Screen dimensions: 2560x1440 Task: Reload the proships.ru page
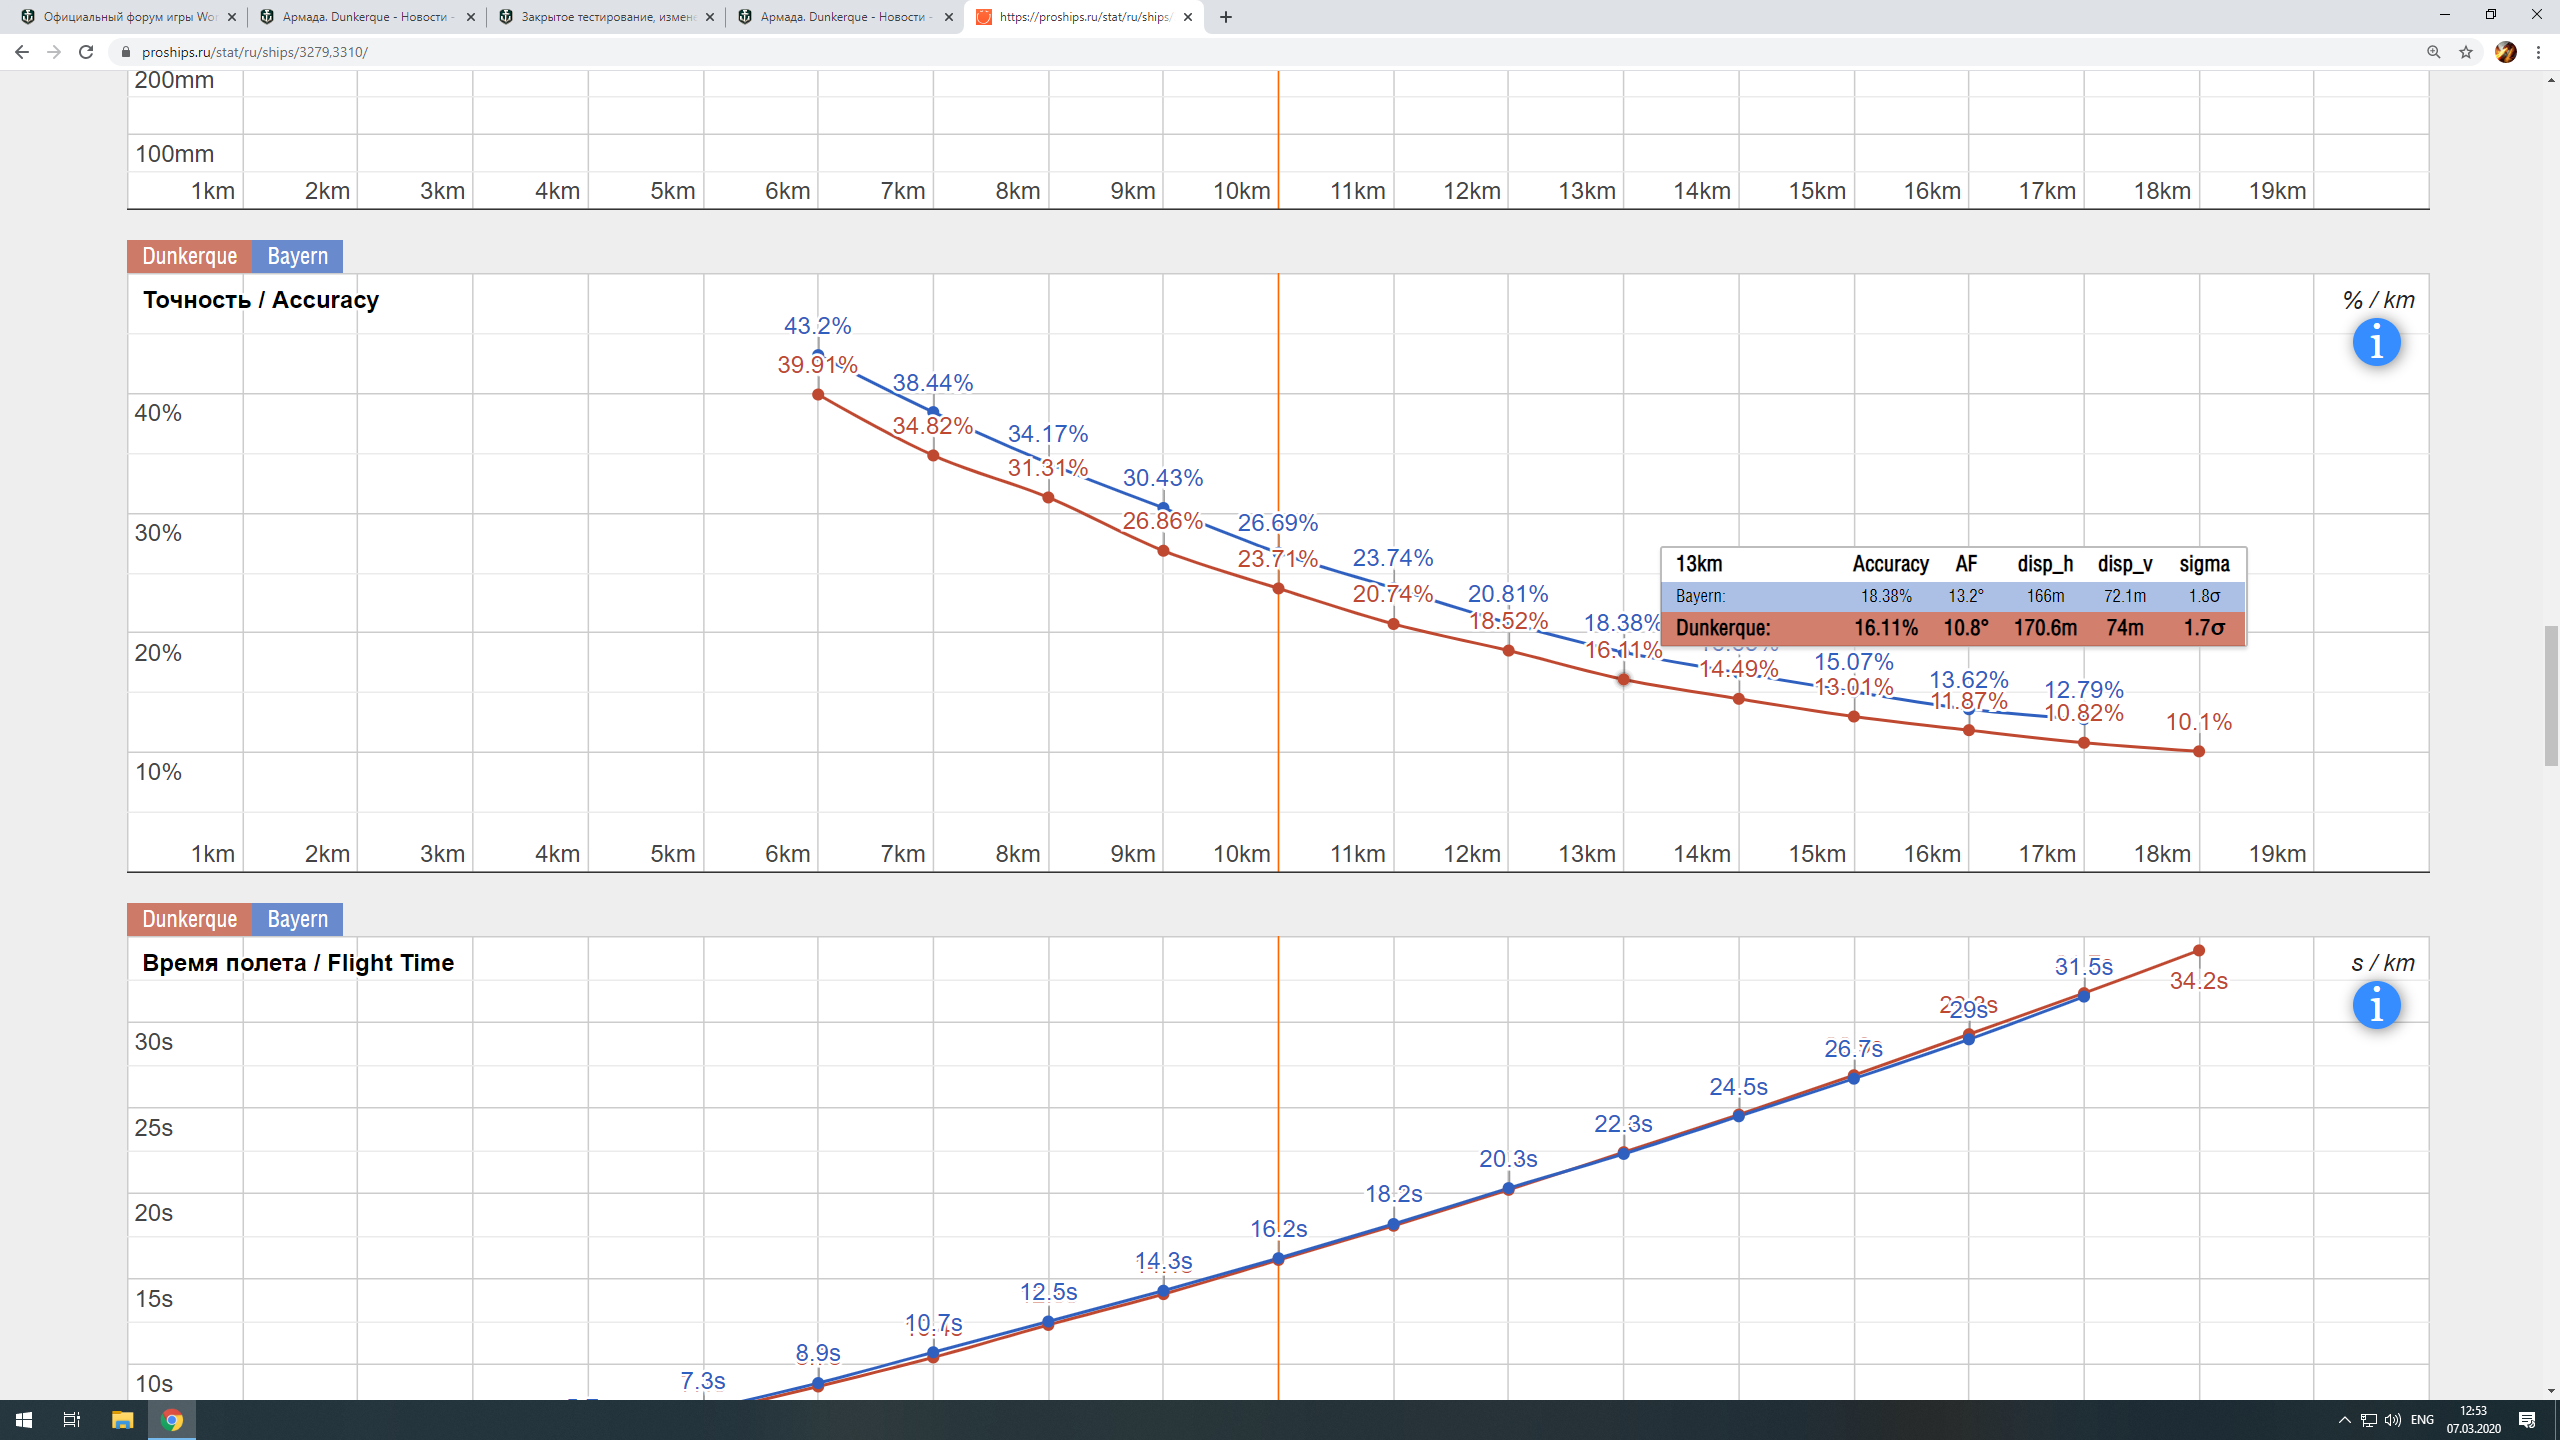[86, 52]
